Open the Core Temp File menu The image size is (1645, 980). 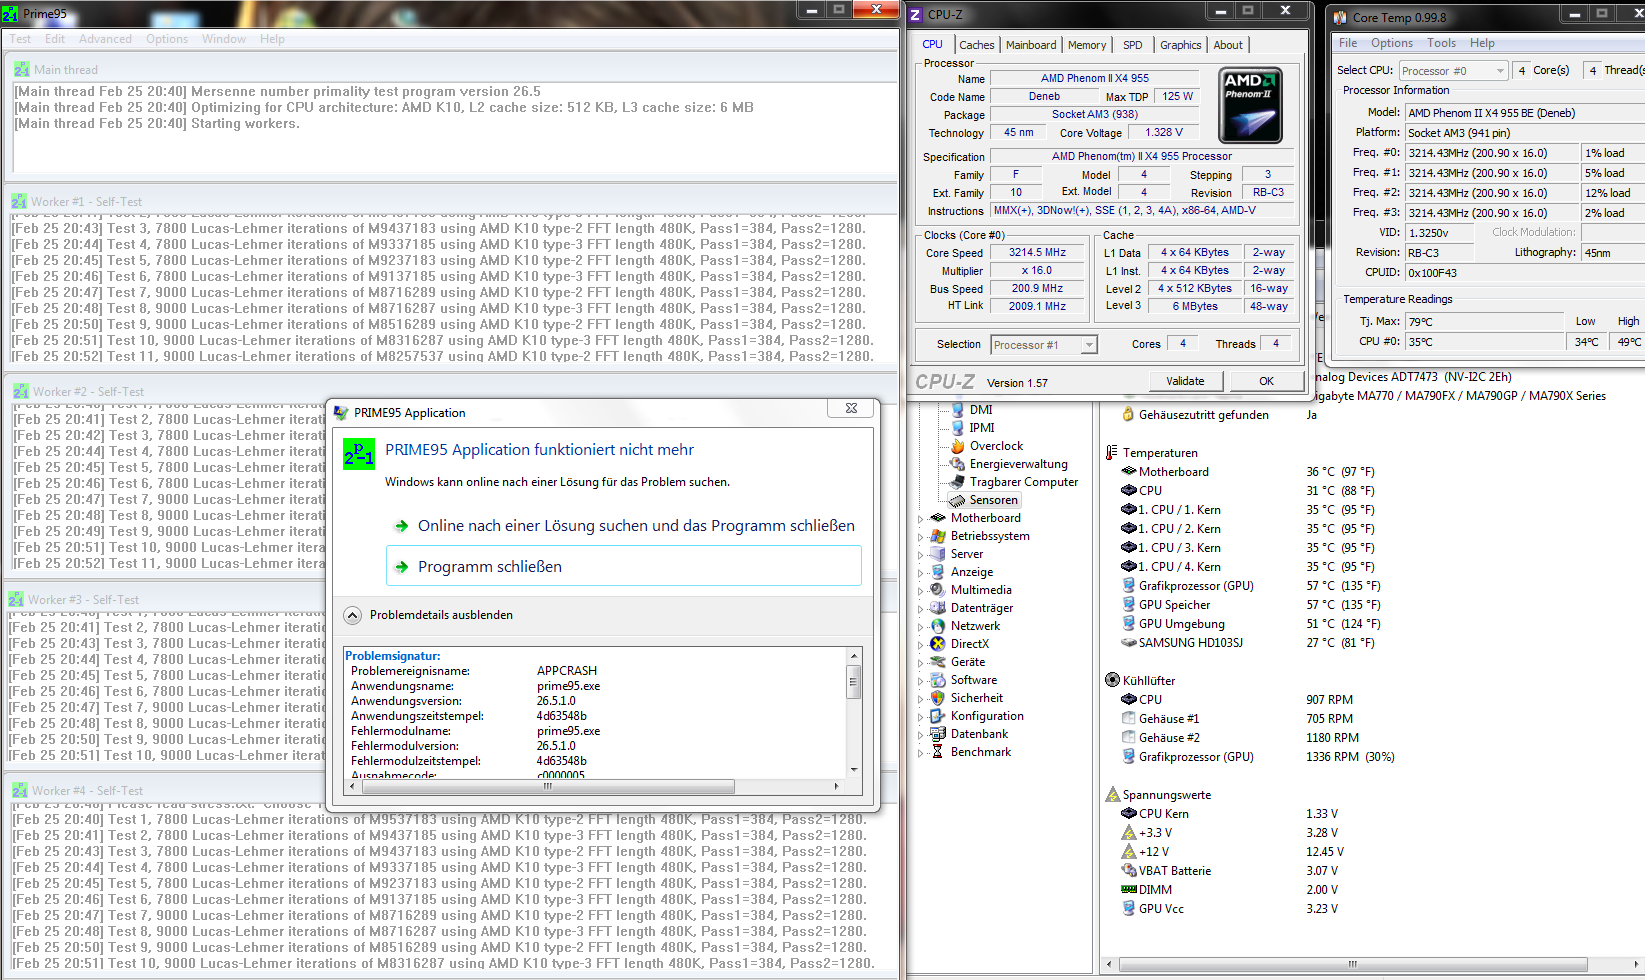click(x=1348, y=43)
